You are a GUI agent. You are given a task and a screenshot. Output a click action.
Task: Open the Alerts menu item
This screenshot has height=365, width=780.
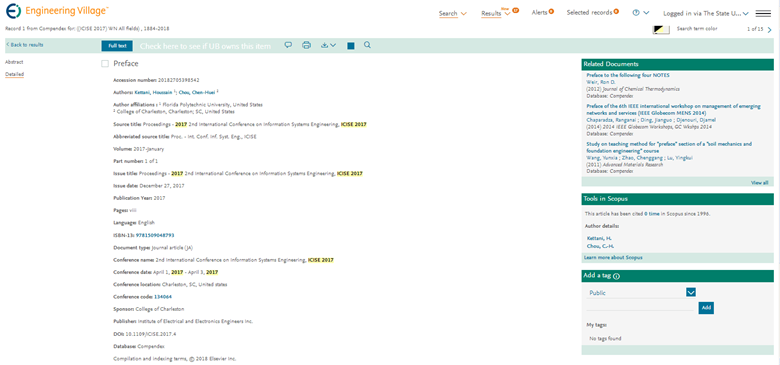(543, 12)
